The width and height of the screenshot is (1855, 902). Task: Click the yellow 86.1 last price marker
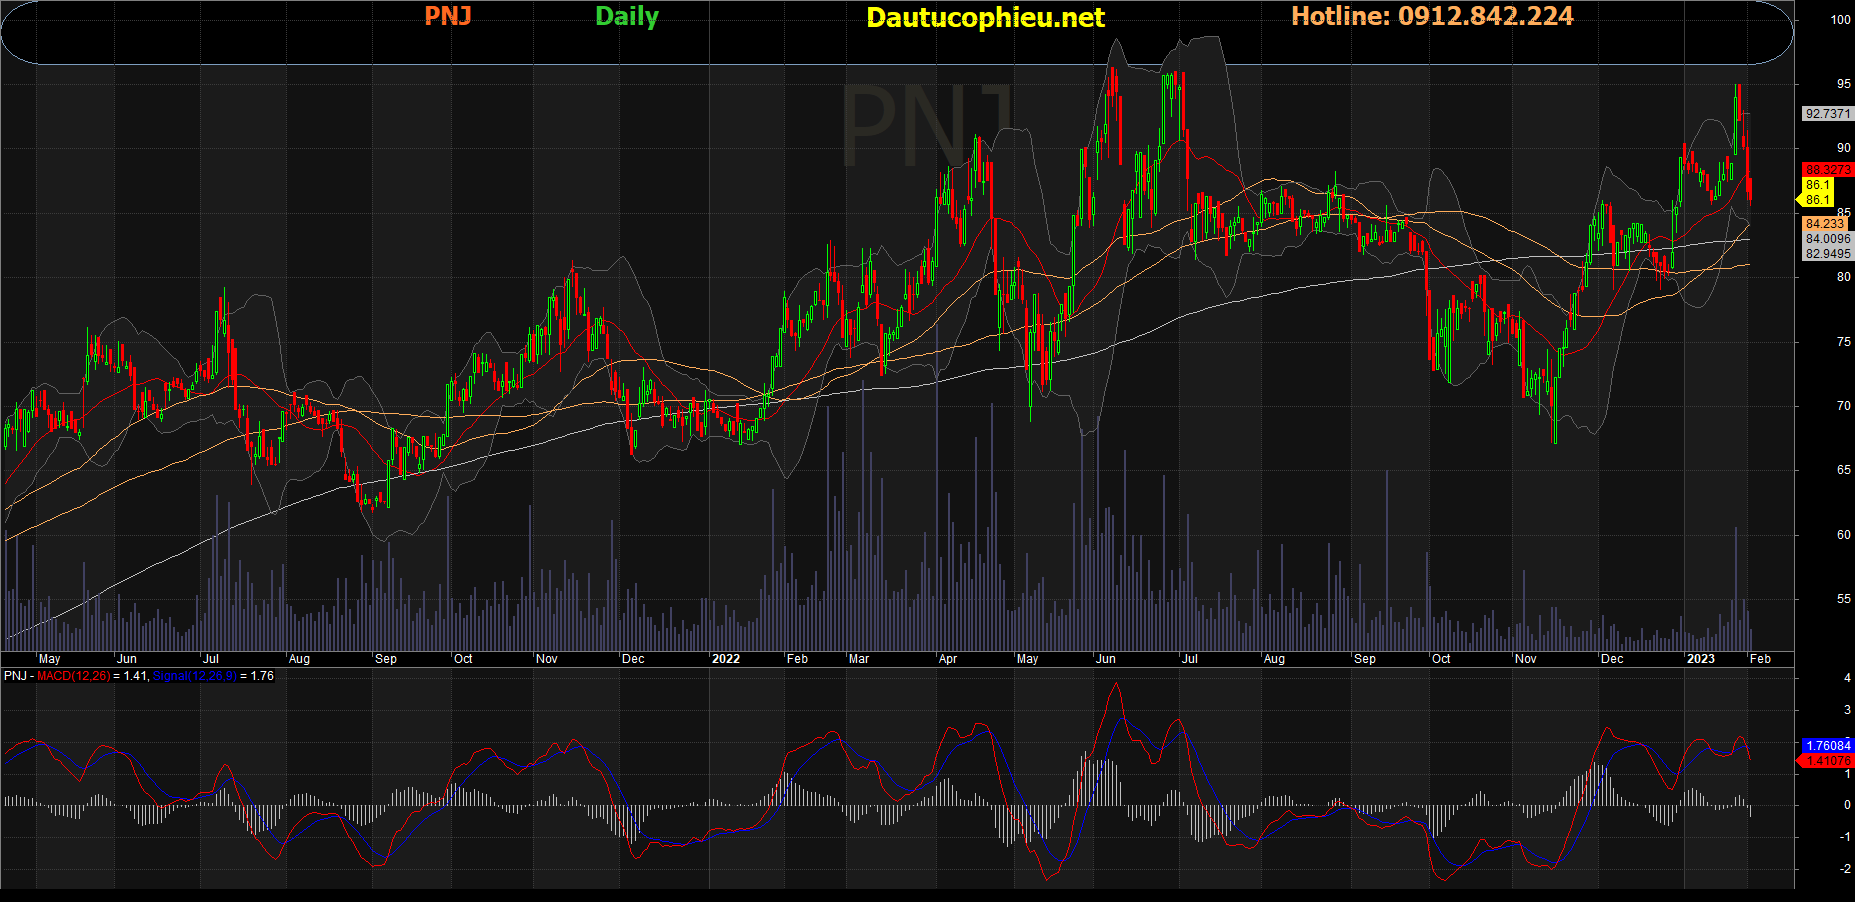coord(1817,185)
